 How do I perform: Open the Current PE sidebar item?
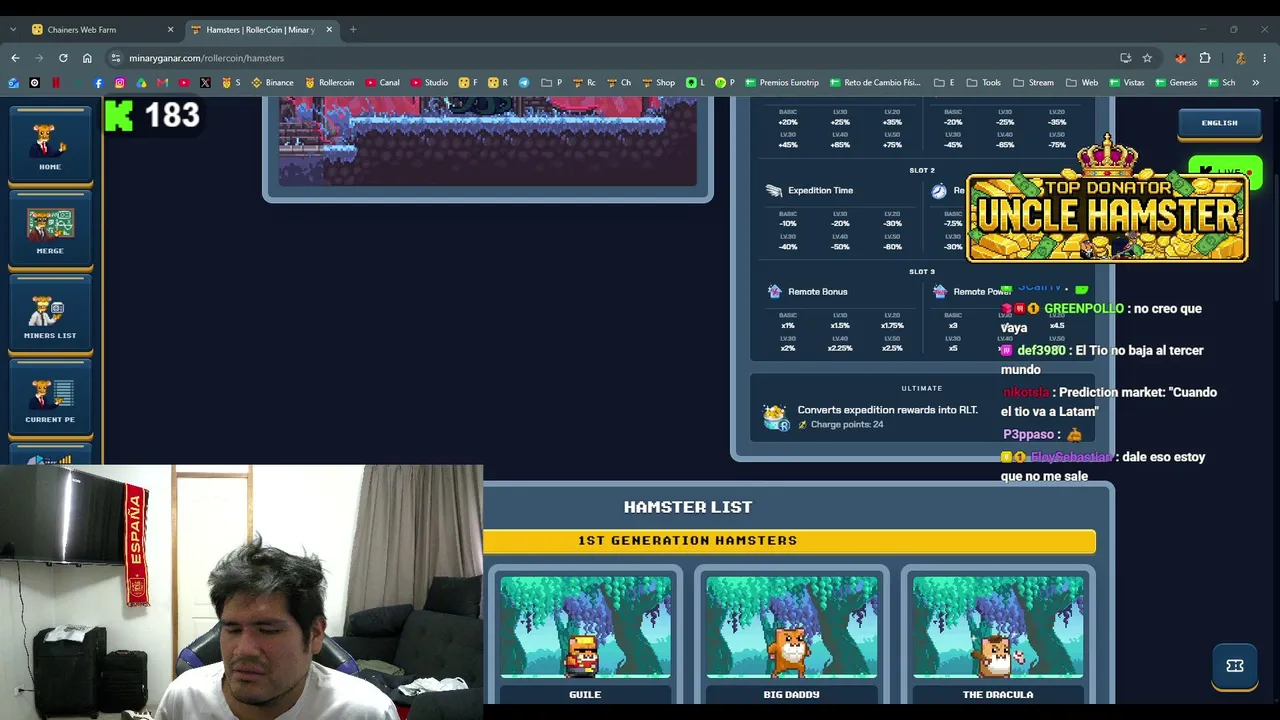click(x=50, y=399)
